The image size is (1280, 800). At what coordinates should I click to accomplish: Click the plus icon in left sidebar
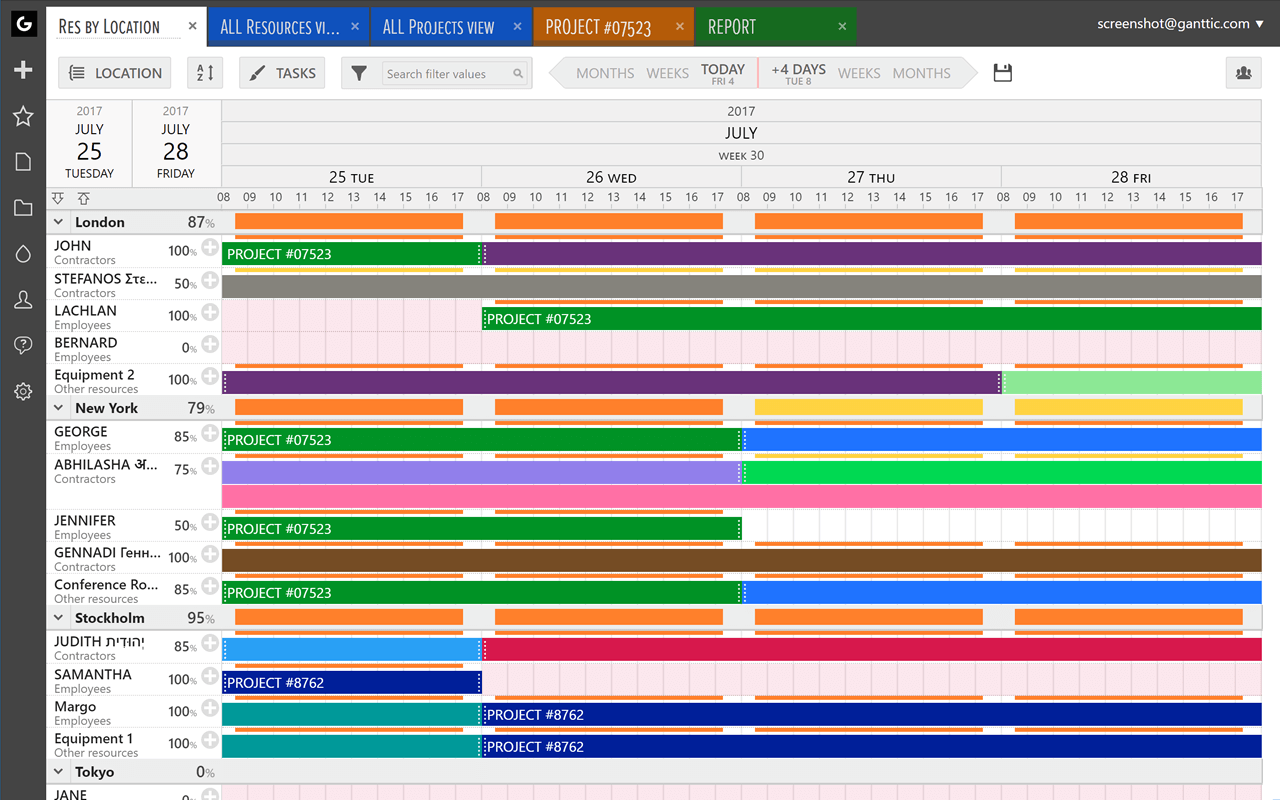[x=23, y=70]
